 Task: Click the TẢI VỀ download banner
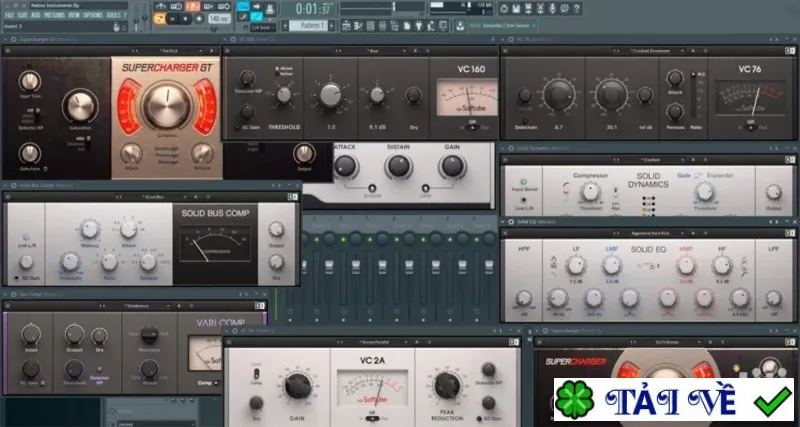[x=673, y=399]
